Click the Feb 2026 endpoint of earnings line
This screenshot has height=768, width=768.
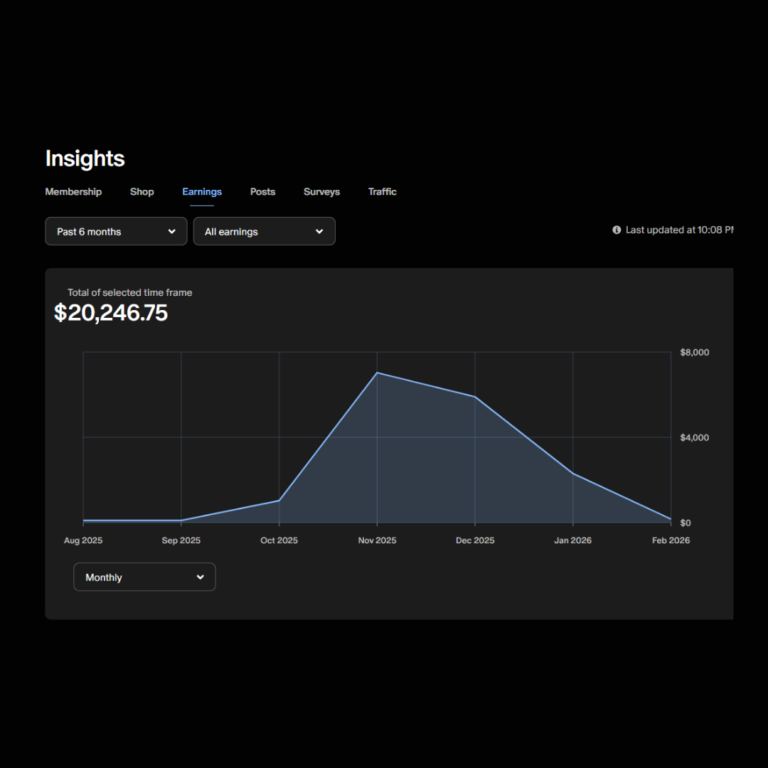[x=670, y=519]
